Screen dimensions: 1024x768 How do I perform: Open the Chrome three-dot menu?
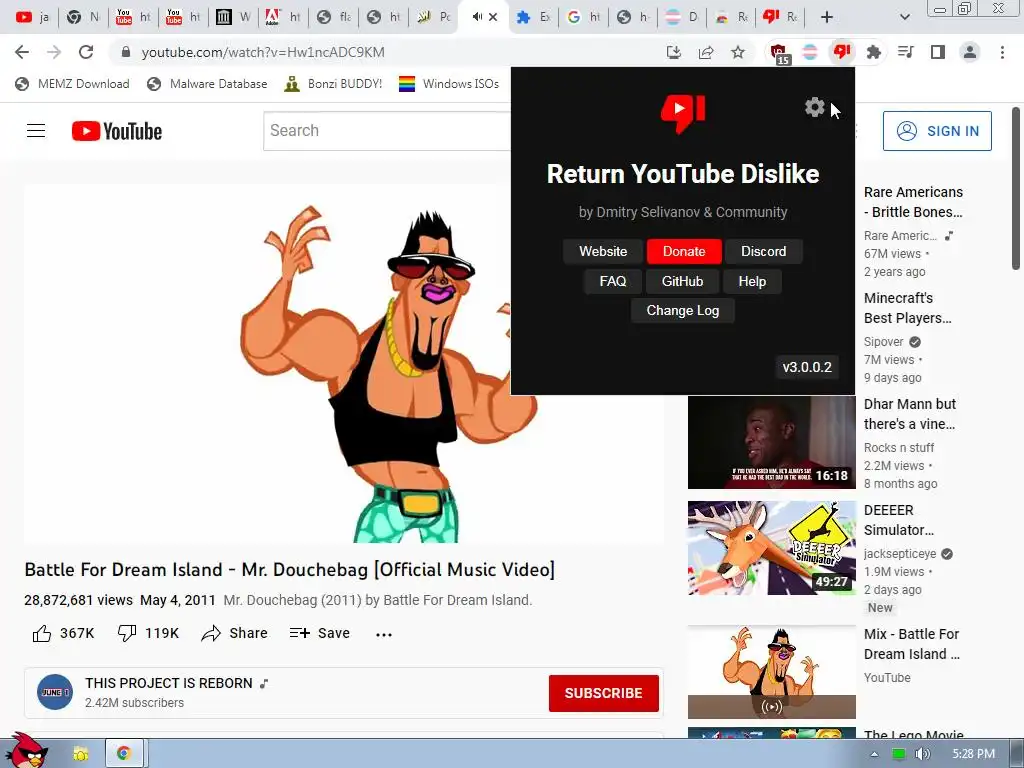[1002, 52]
